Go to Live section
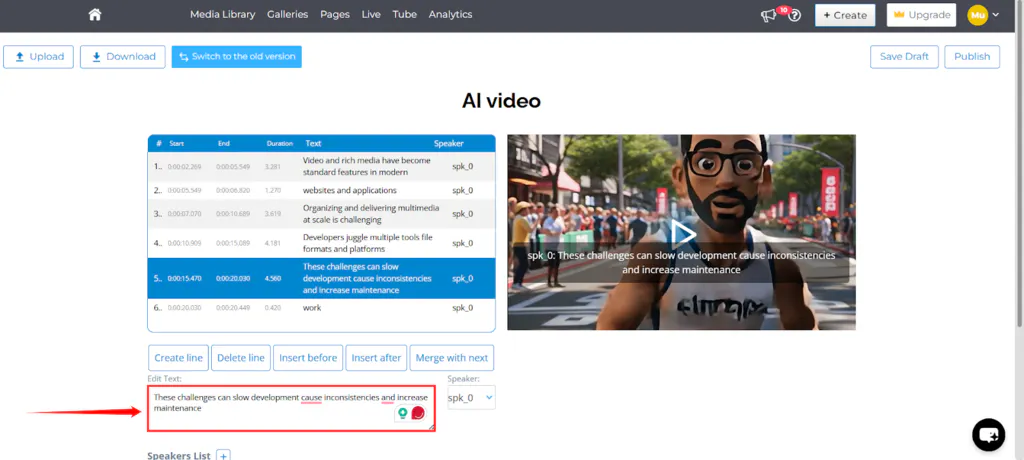This screenshot has width=1024, height=460. tap(371, 14)
